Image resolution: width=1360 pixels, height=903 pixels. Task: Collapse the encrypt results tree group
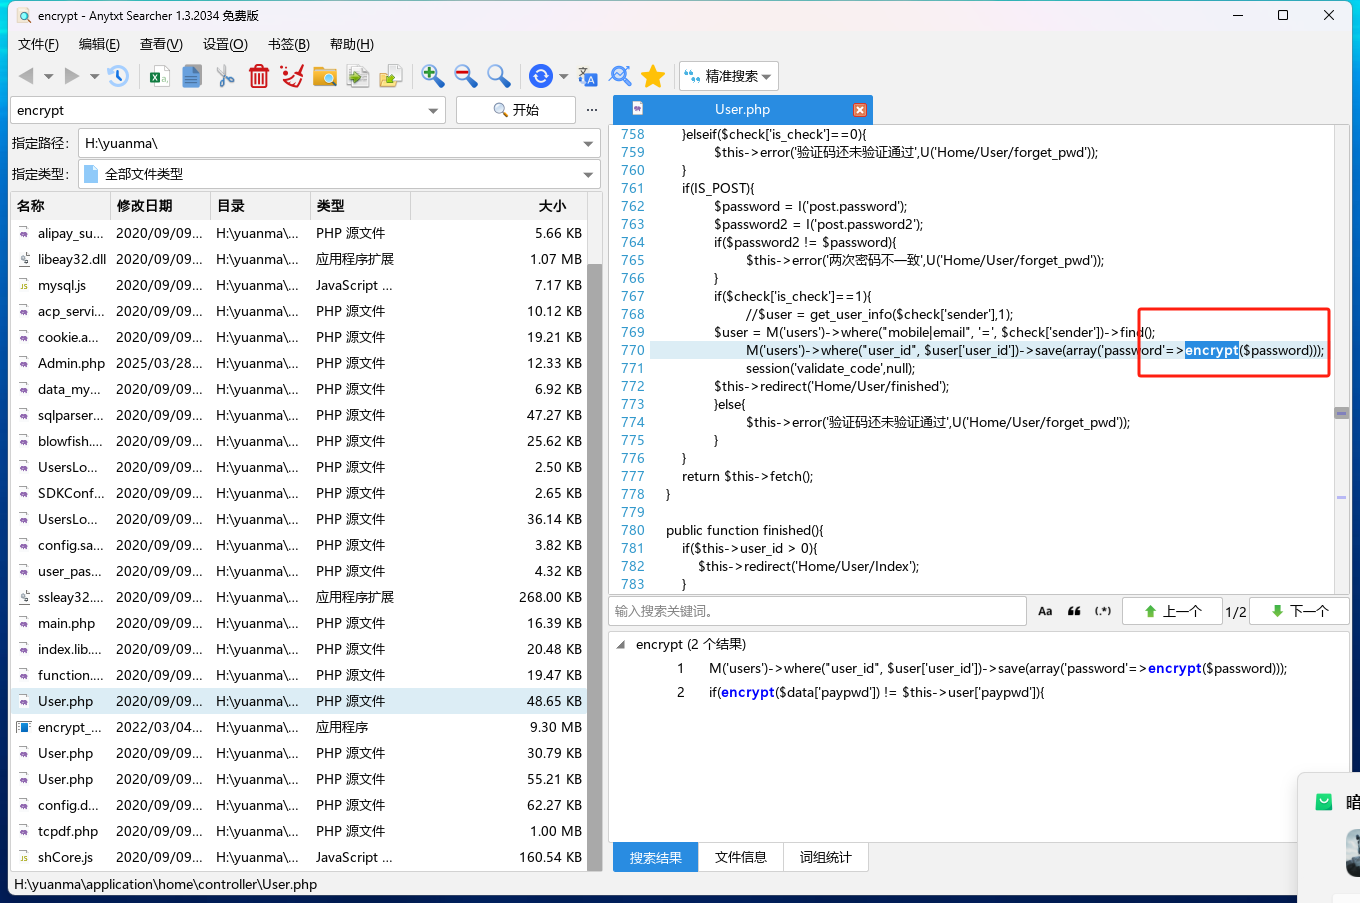pyautogui.click(x=621, y=645)
